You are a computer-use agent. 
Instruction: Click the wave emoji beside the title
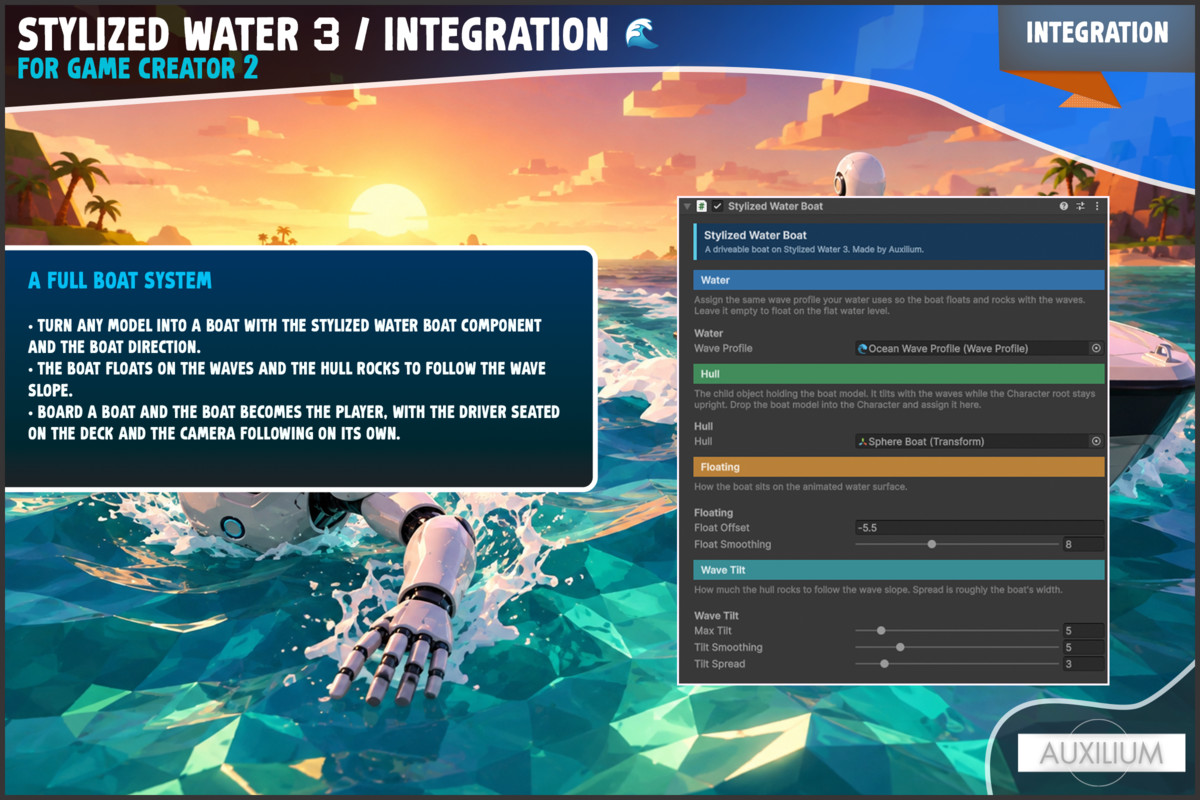tap(641, 33)
